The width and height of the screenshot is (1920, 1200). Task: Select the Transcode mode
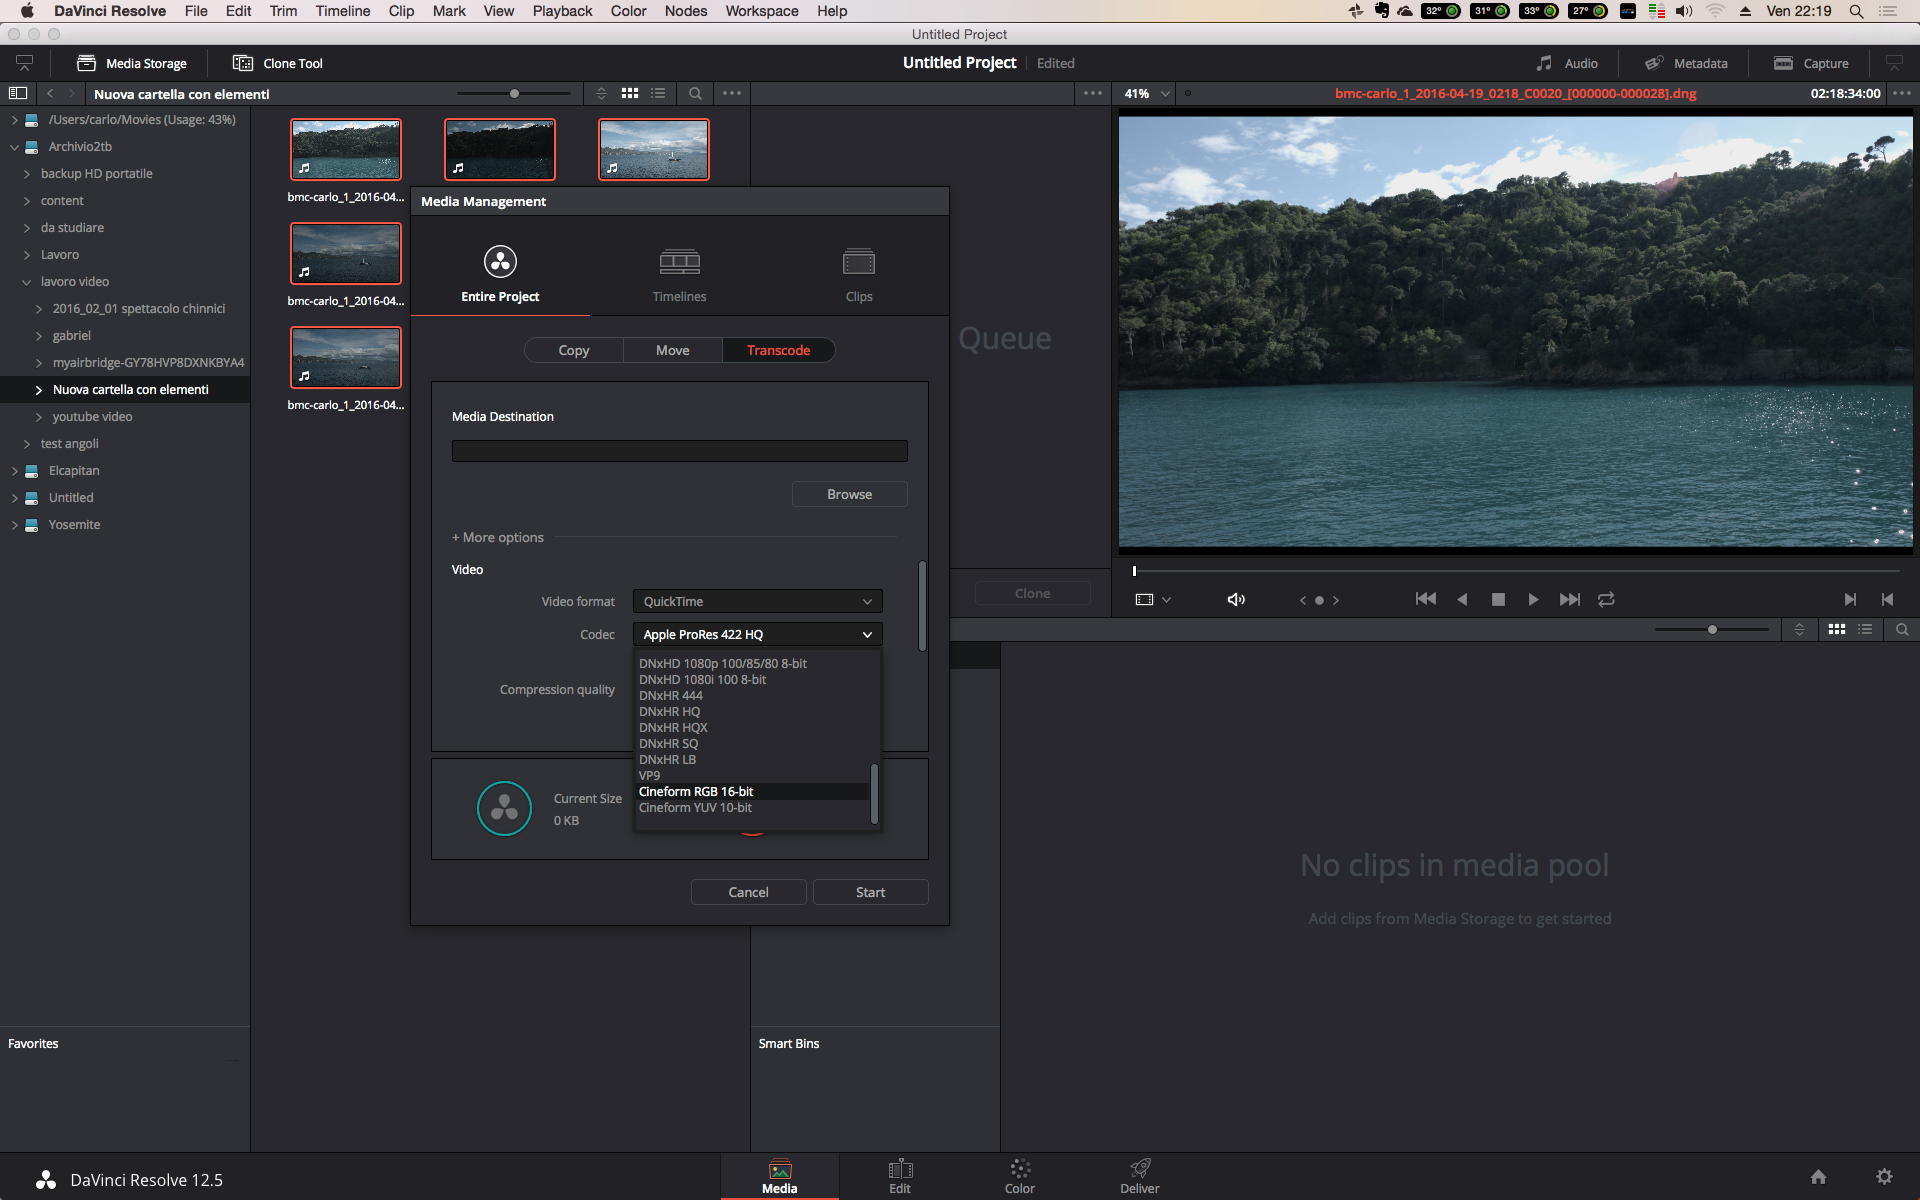778,350
